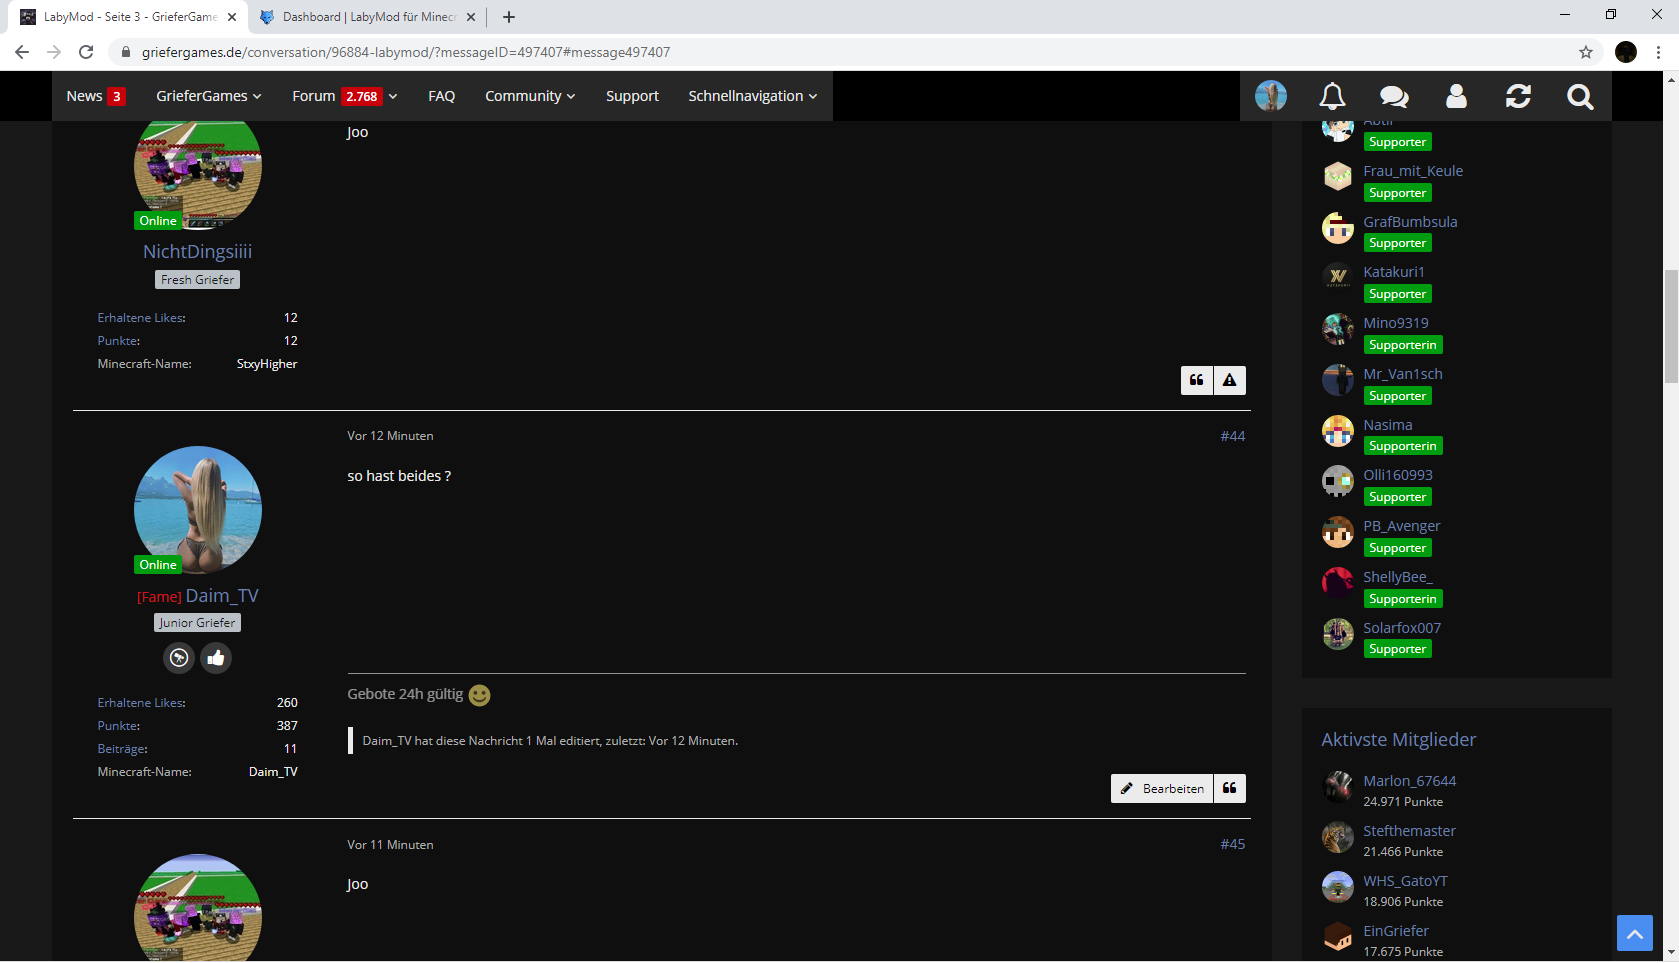This screenshot has width=1679, height=963.
Task: Click the browser address bar URL
Action: pyautogui.click(x=406, y=52)
